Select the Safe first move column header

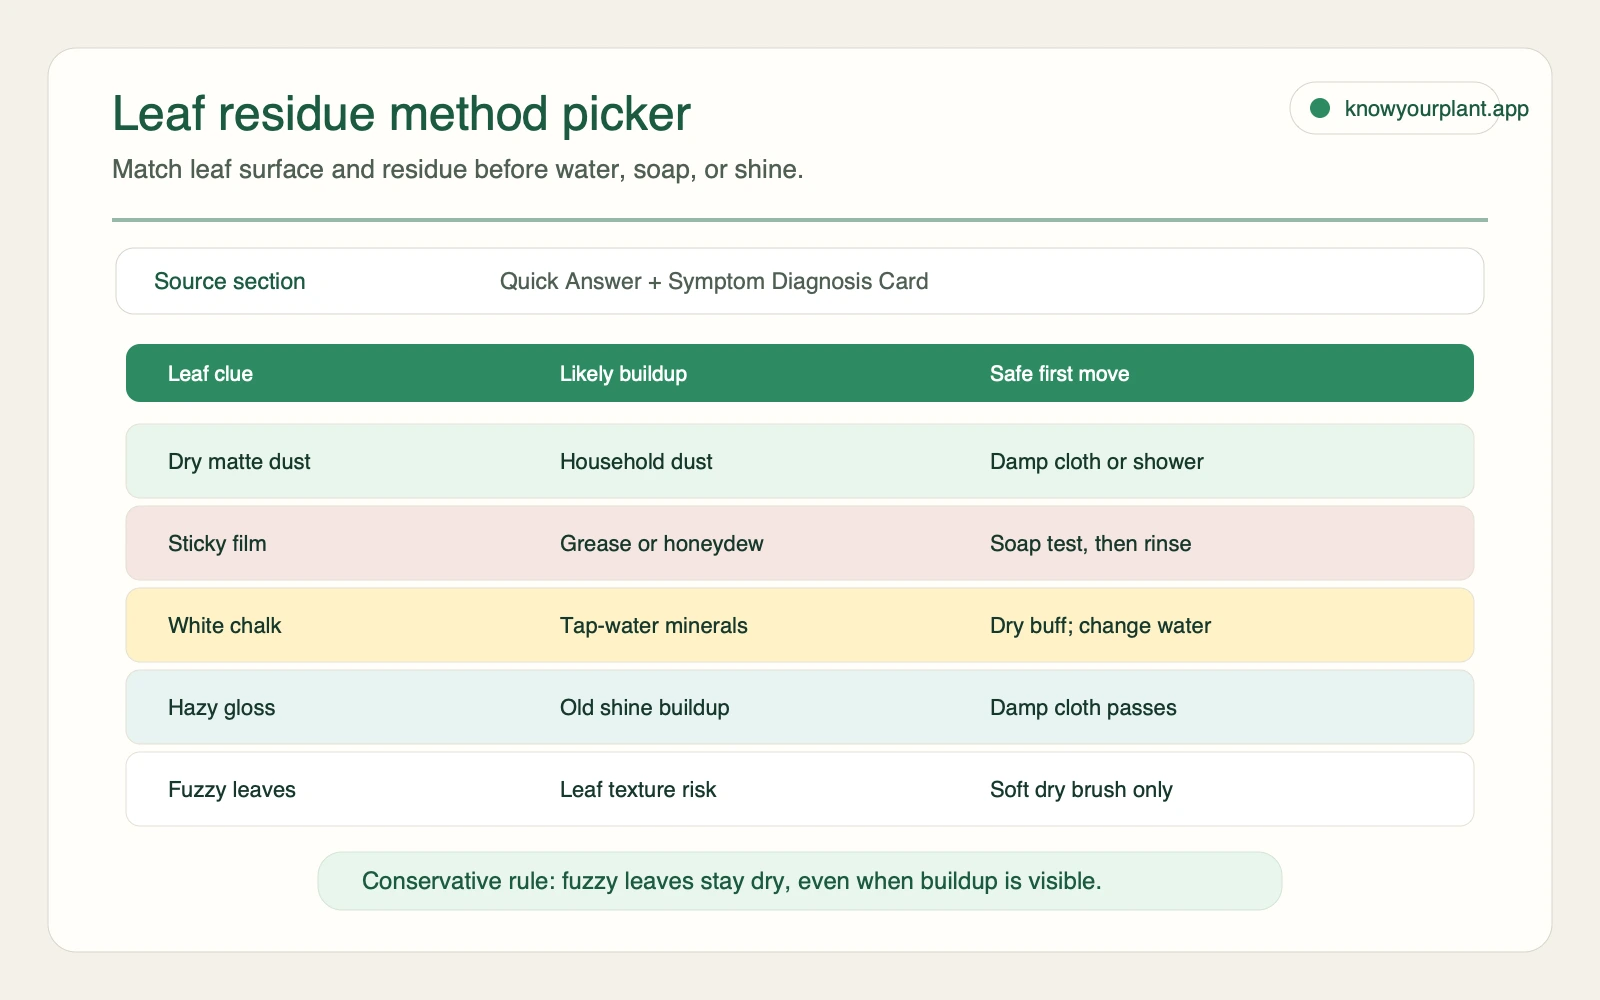click(x=1059, y=374)
